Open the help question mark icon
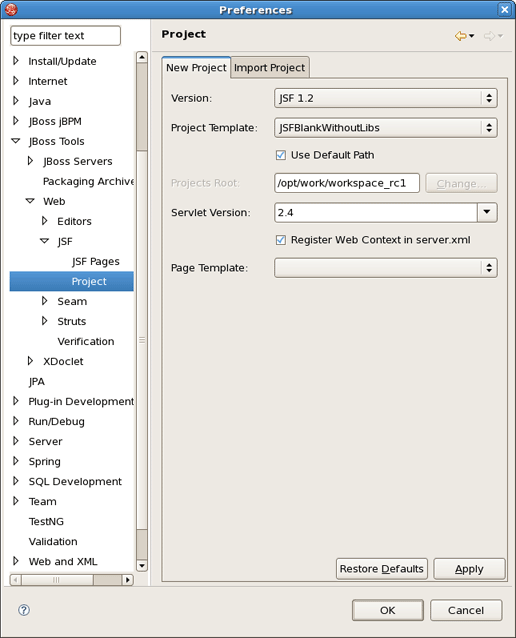 [x=24, y=610]
